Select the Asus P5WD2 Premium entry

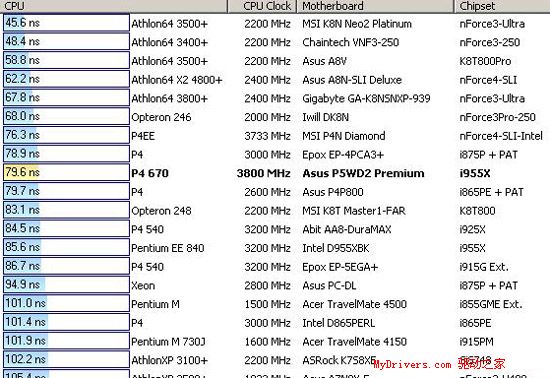(363, 173)
